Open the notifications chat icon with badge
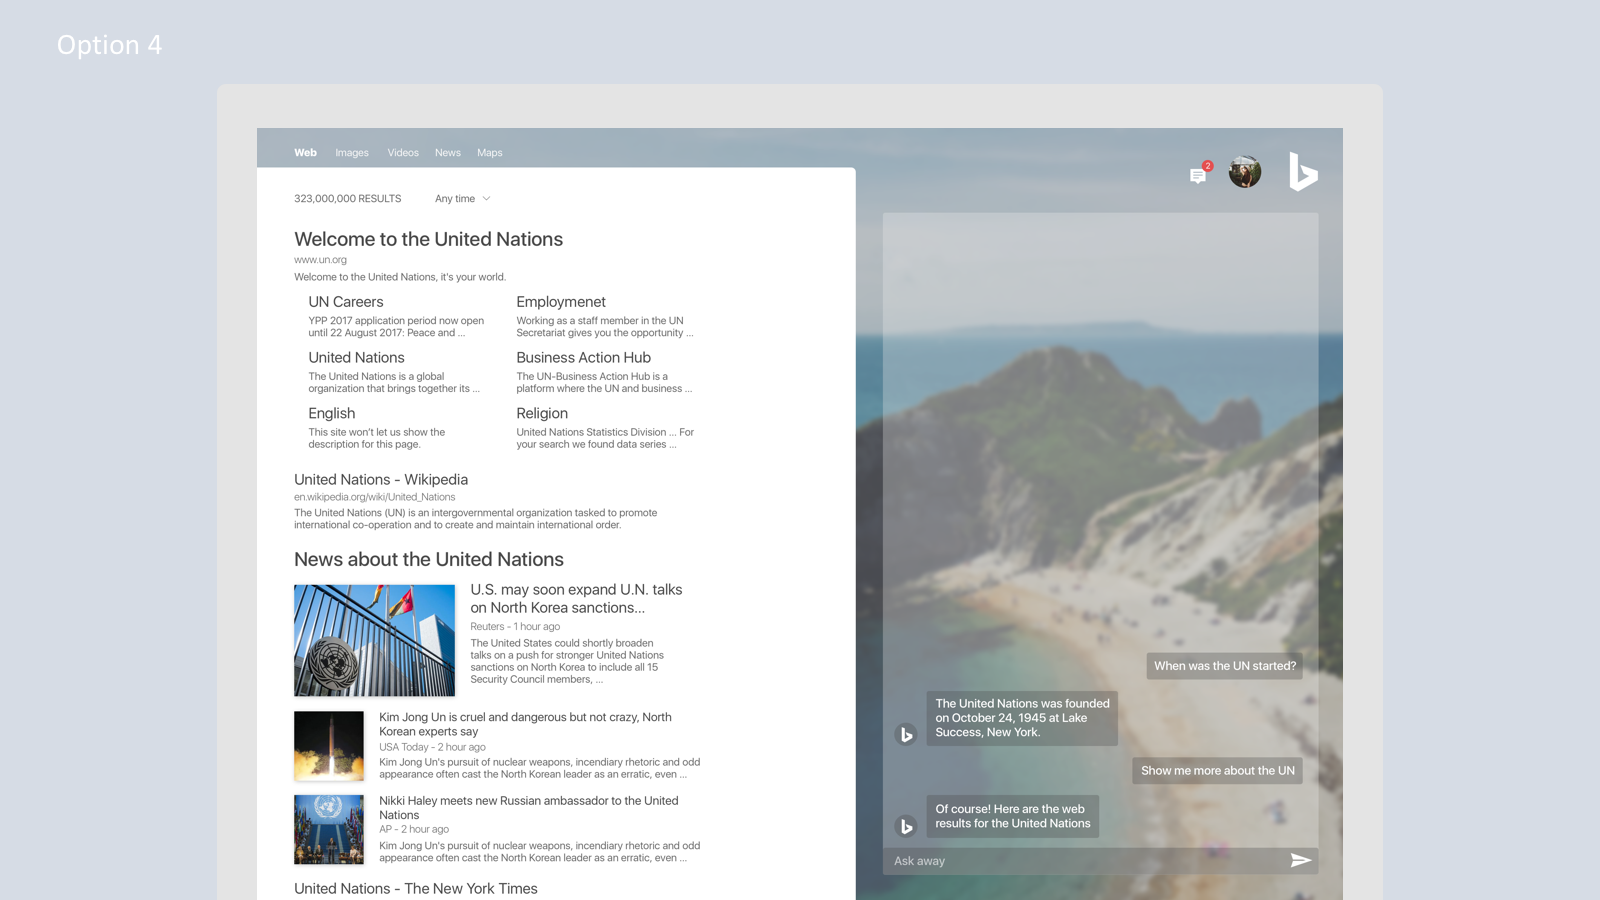 pyautogui.click(x=1200, y=173)
